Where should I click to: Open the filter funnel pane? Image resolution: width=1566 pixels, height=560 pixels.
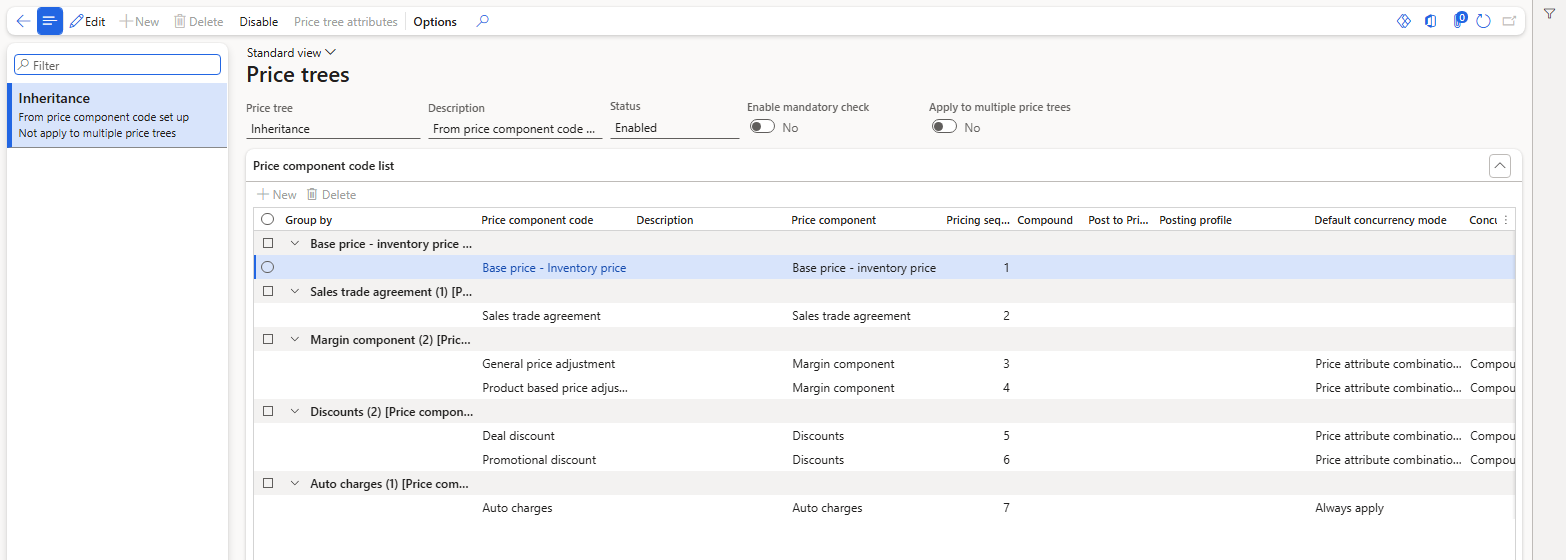1549,12
